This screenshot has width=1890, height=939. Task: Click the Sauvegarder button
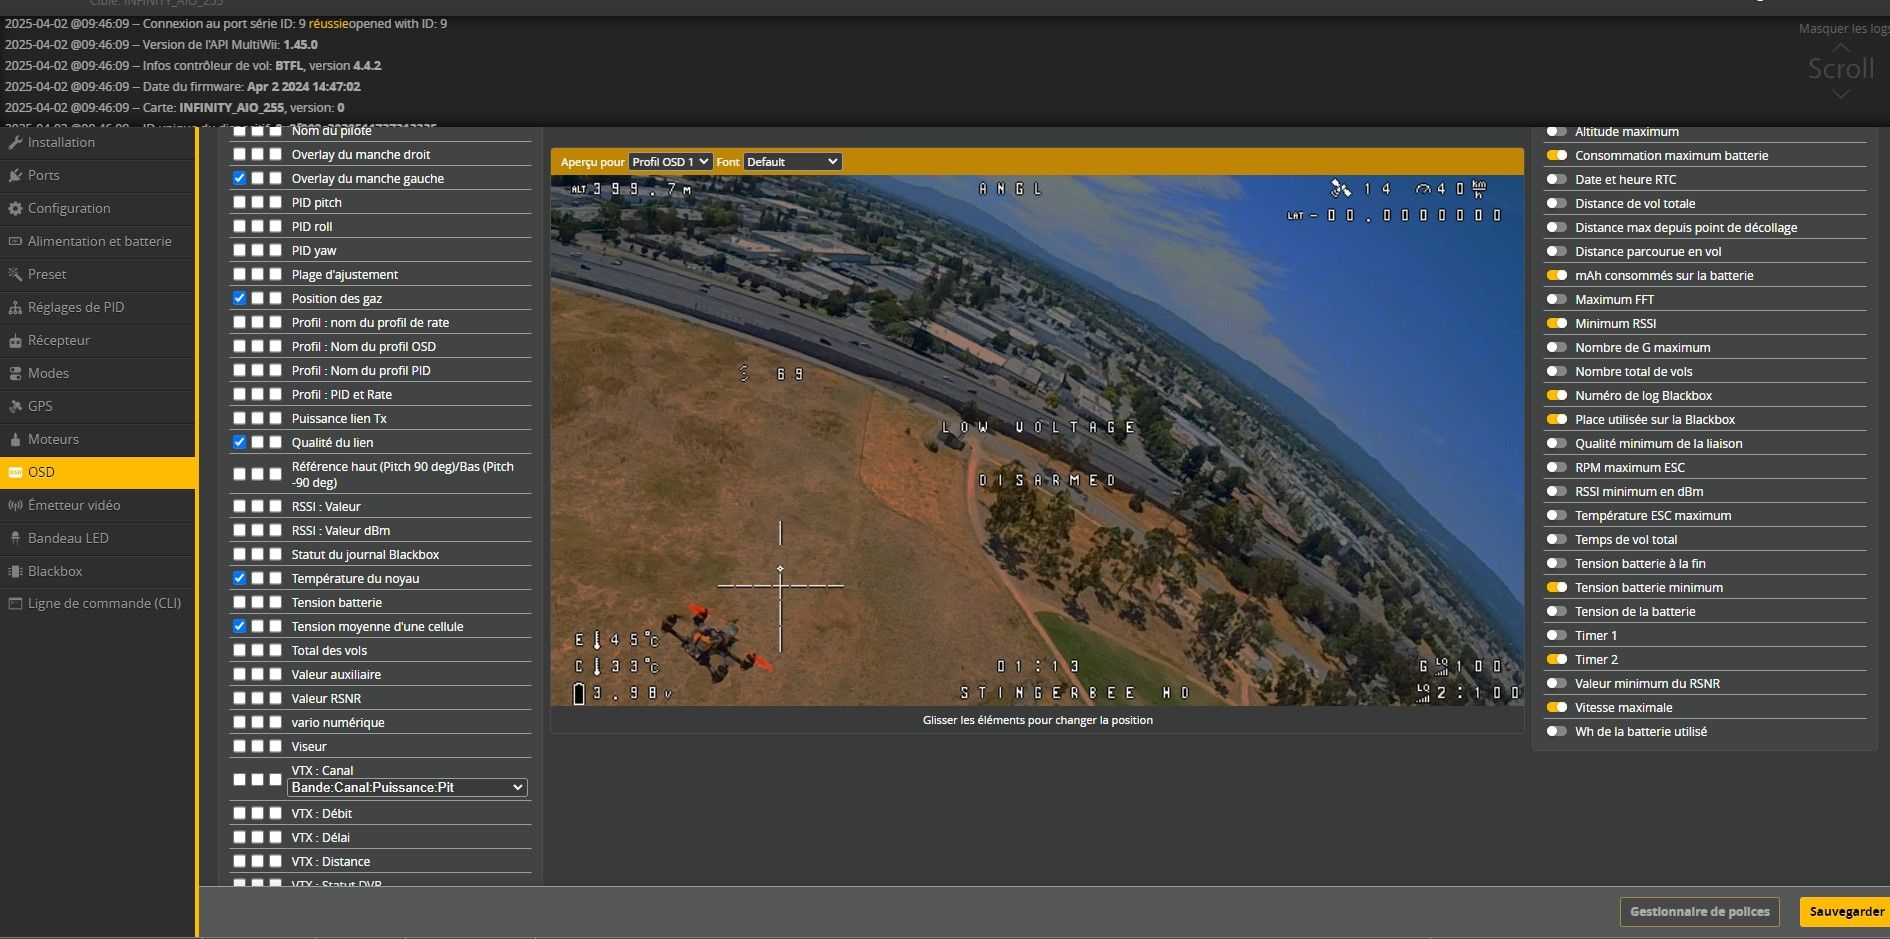1845,911
